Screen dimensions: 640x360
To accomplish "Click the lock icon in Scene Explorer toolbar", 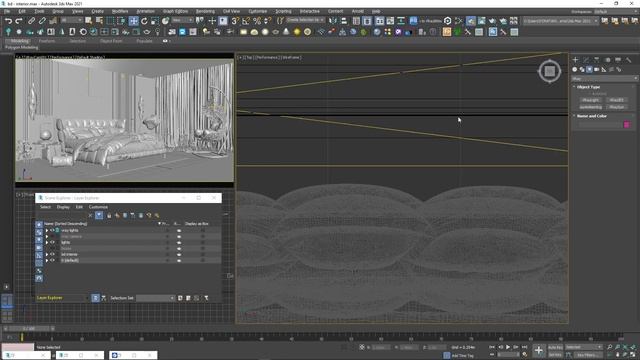I will click(109, 216).
